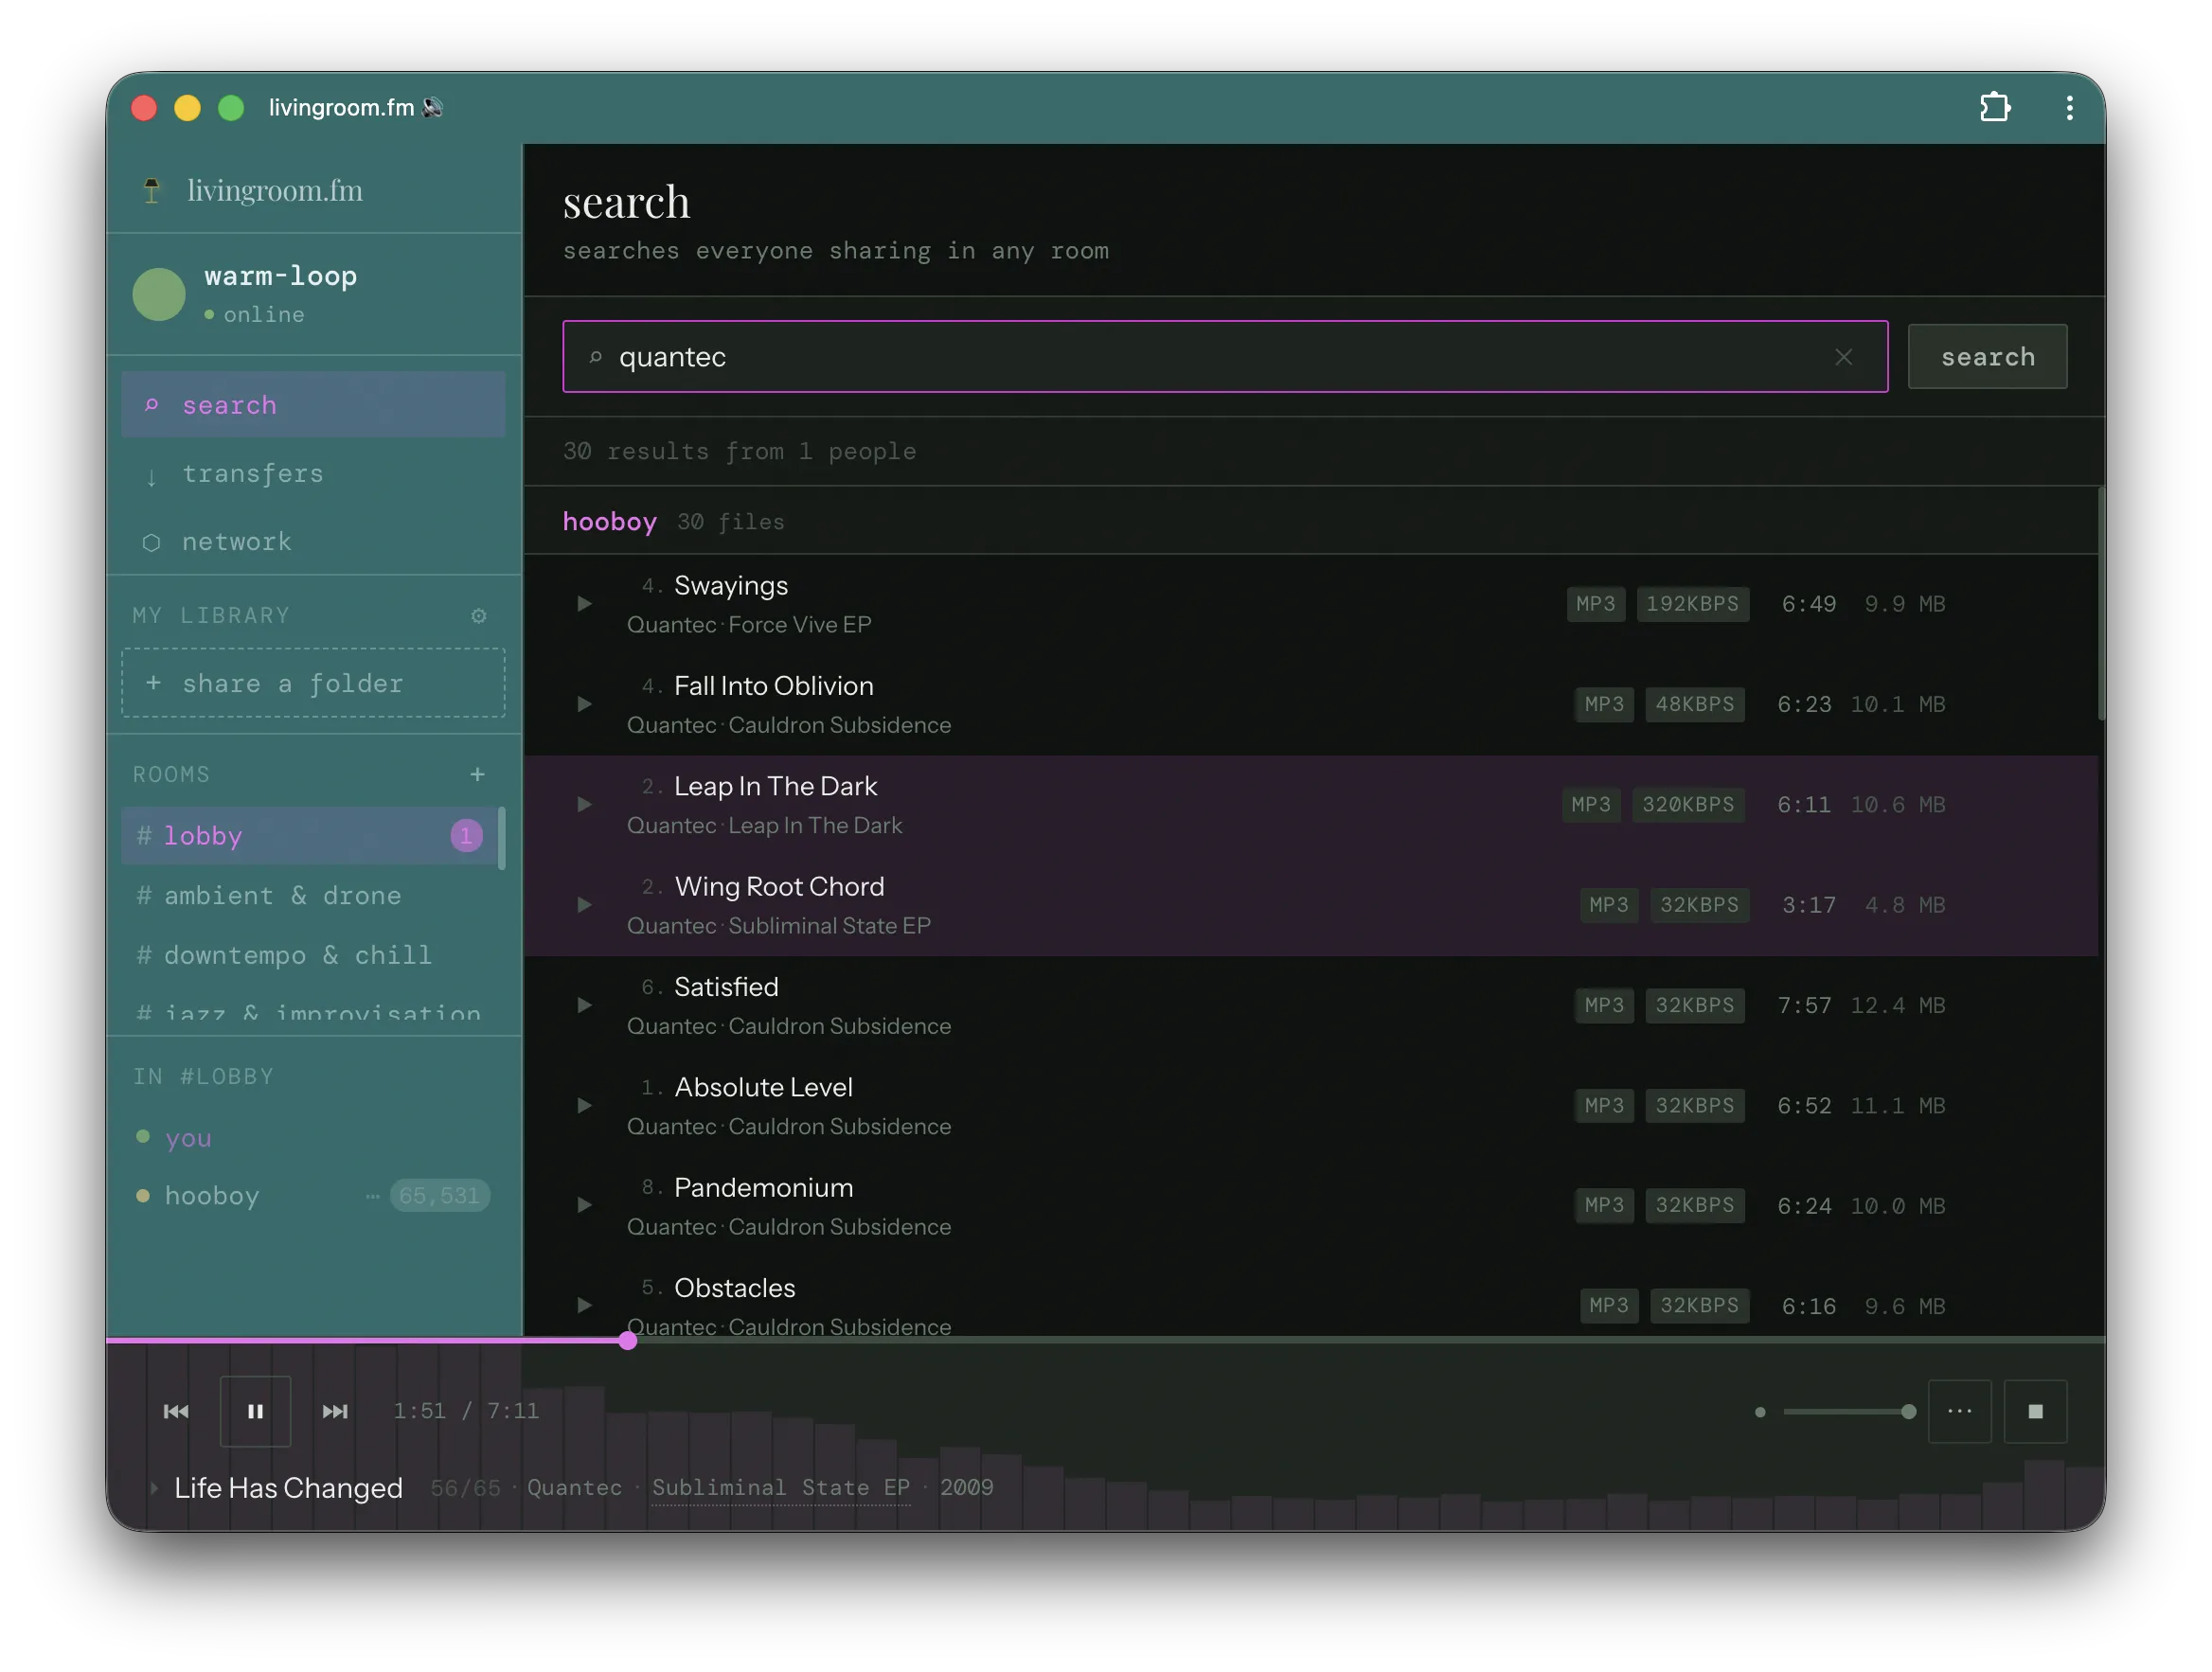Click the rooms list scrollbar
This screenshot has height=1672, width=2212.
pyautogui.click(x=501, y=838)
